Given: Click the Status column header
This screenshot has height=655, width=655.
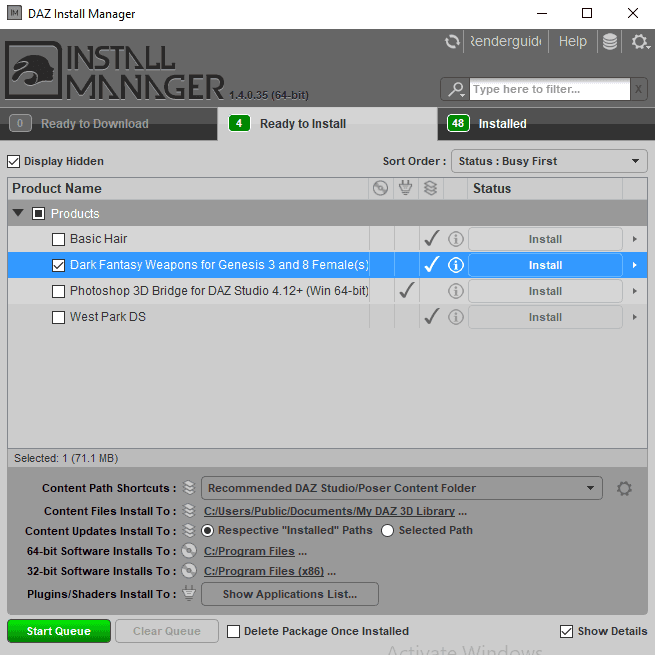Looking at the screenshot, I should pyautogui.click(x=545, y=188).
